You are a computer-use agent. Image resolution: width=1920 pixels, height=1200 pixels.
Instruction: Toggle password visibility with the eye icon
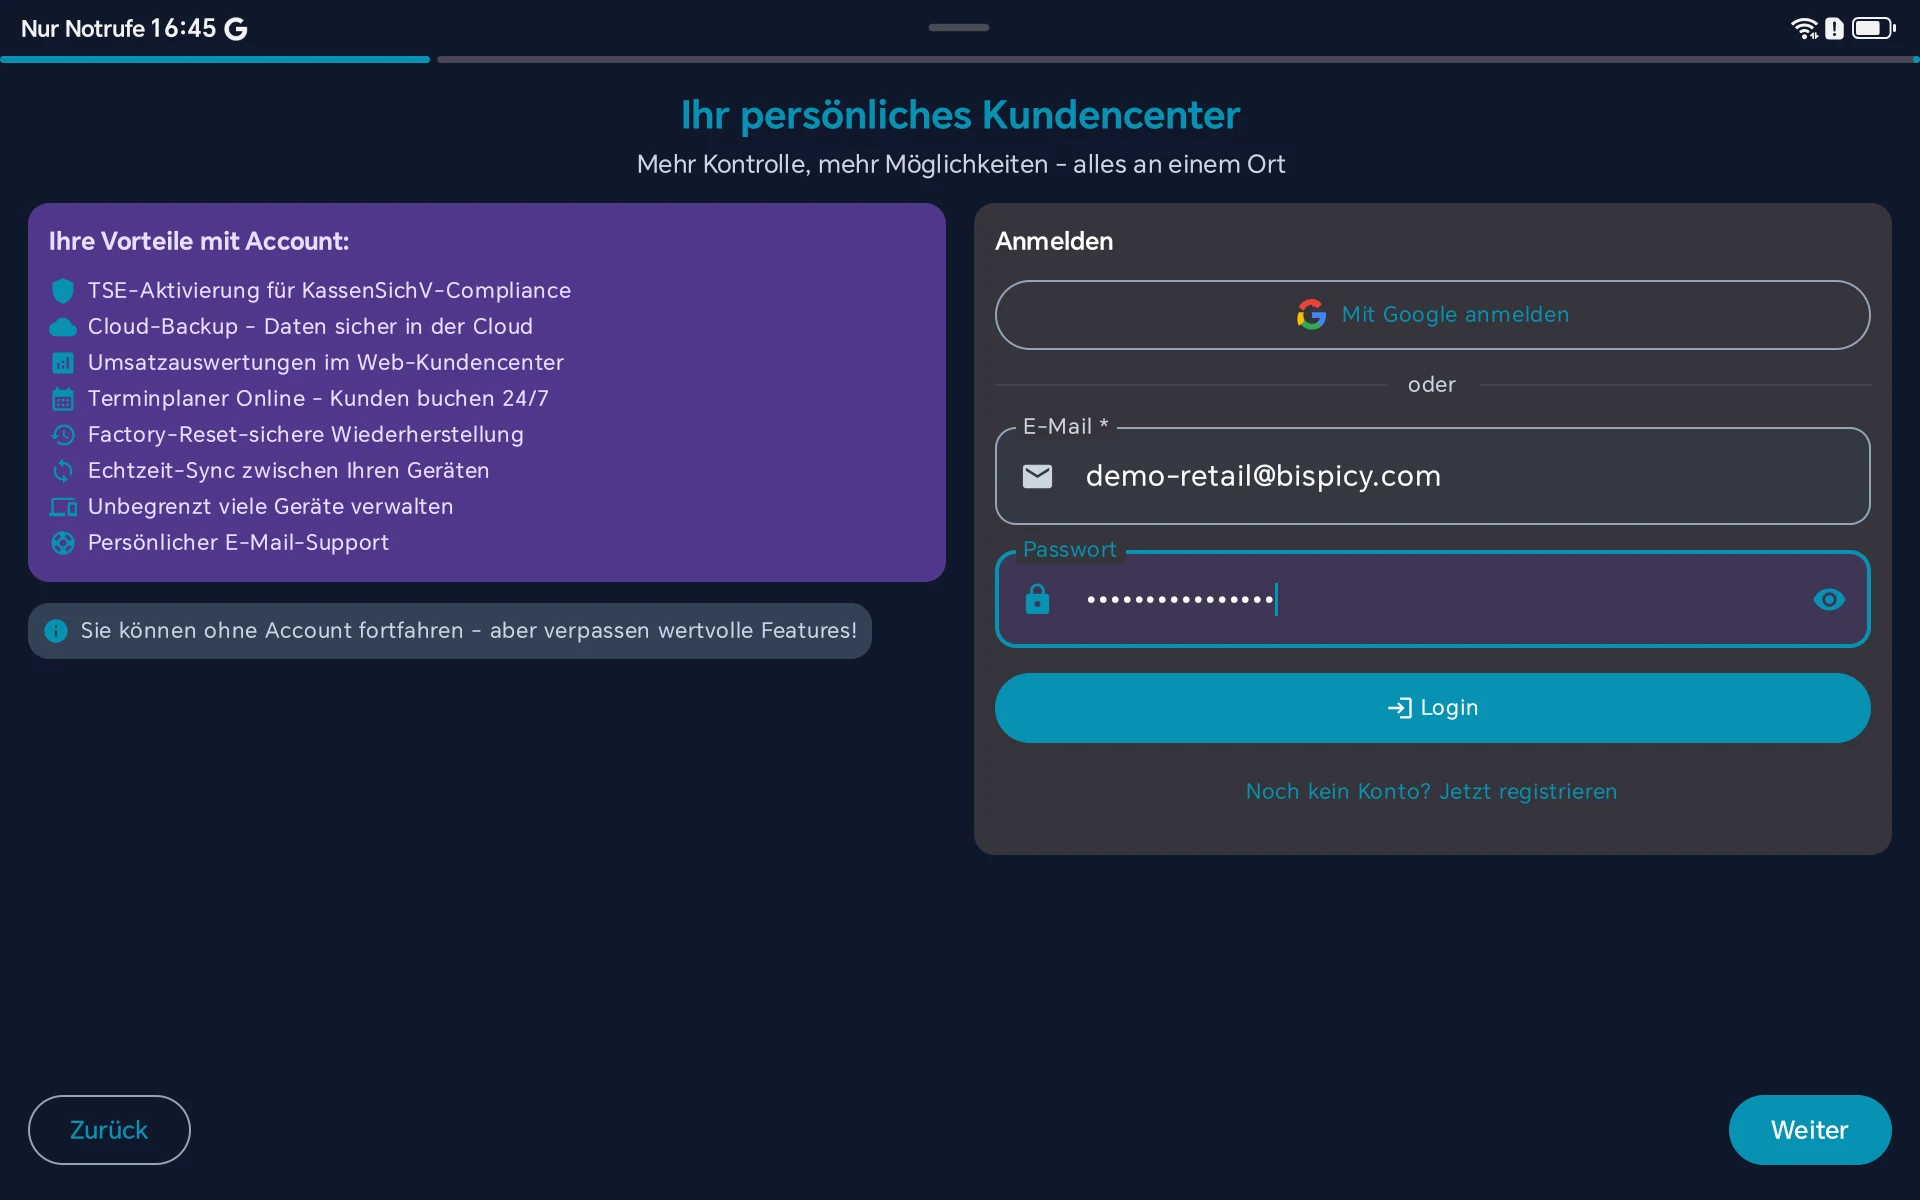(x=1829, y=599)
